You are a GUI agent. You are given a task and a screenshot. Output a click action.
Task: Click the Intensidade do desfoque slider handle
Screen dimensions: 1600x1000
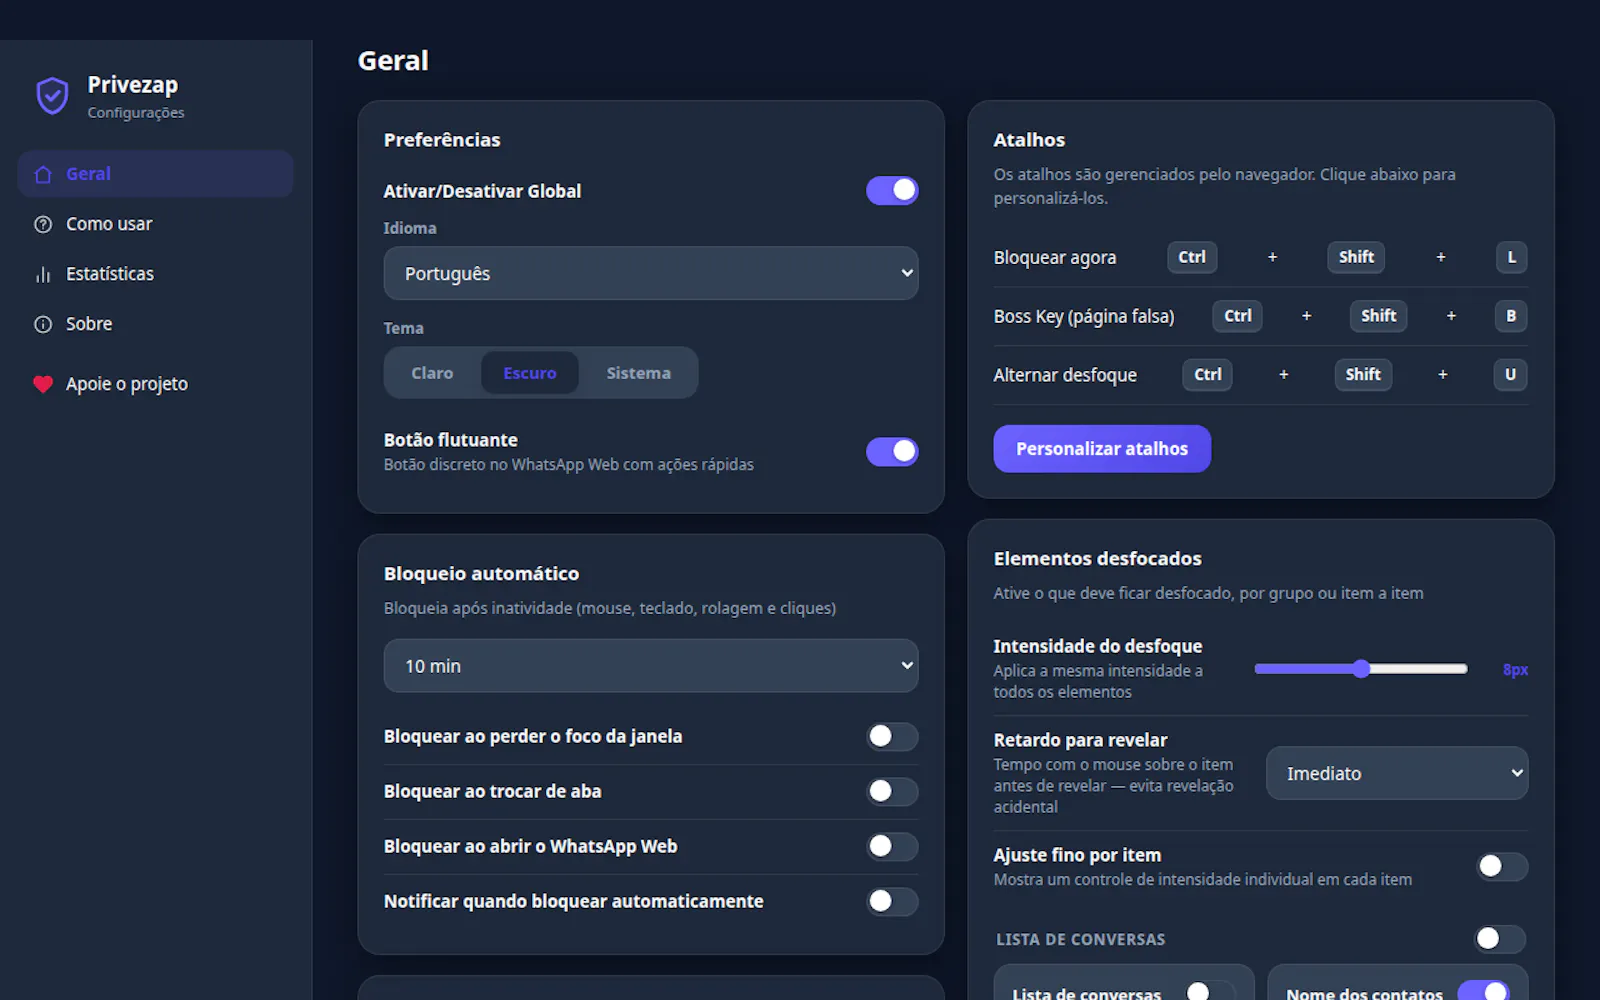coord(1361,669)
